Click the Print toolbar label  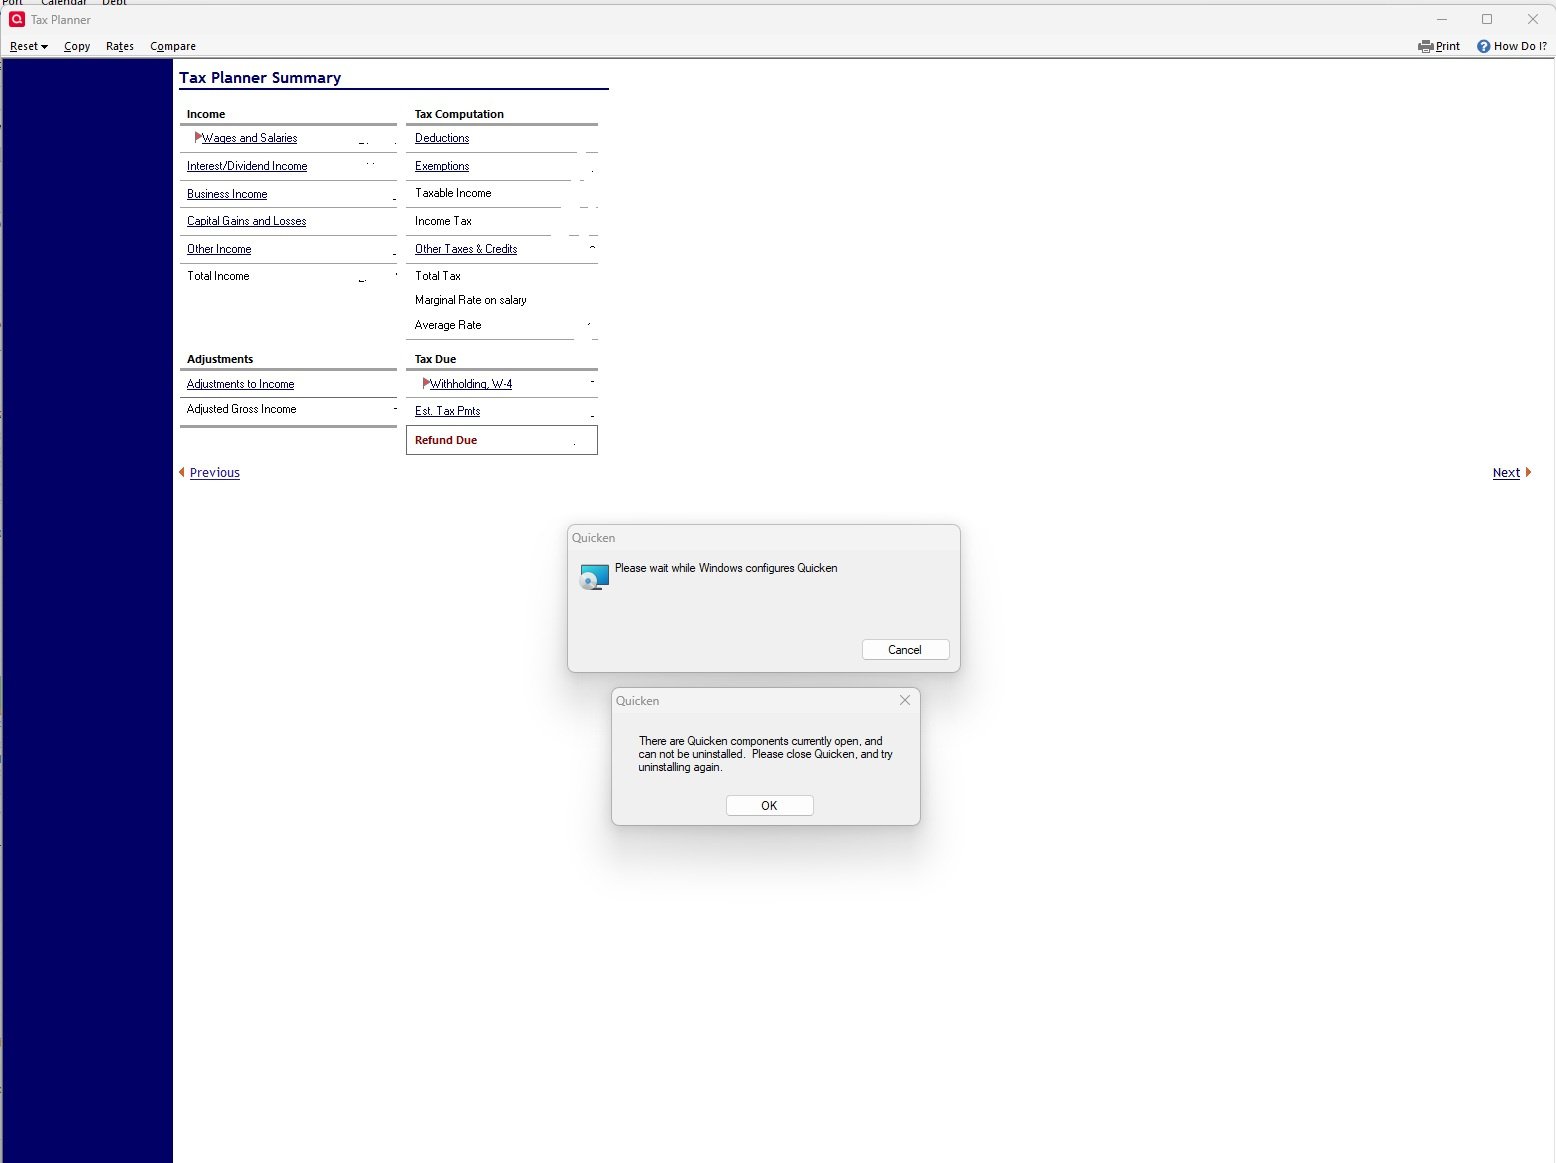tap(1448, 46)
